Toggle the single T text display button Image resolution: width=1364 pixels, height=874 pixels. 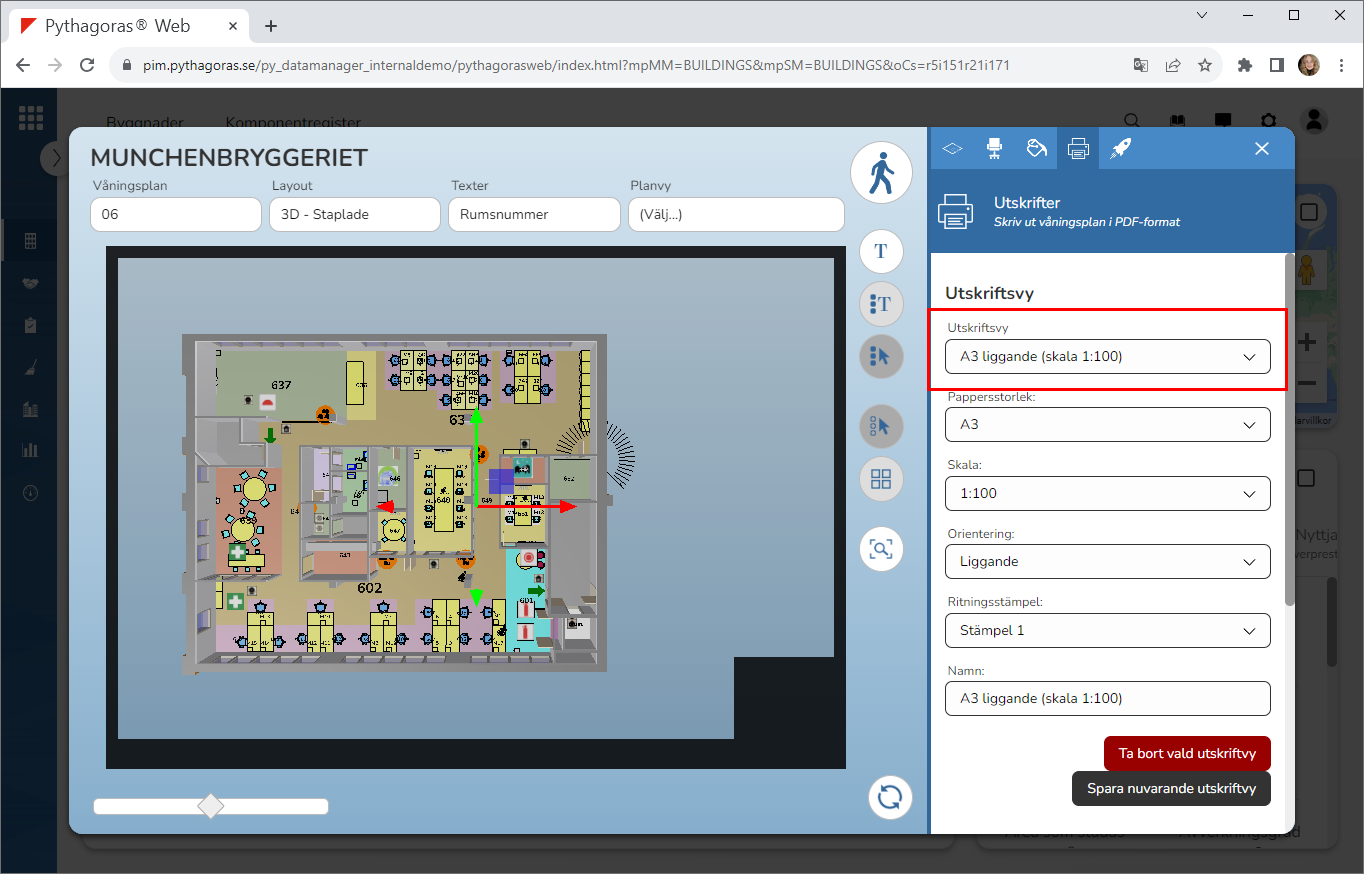coord(881,251)
